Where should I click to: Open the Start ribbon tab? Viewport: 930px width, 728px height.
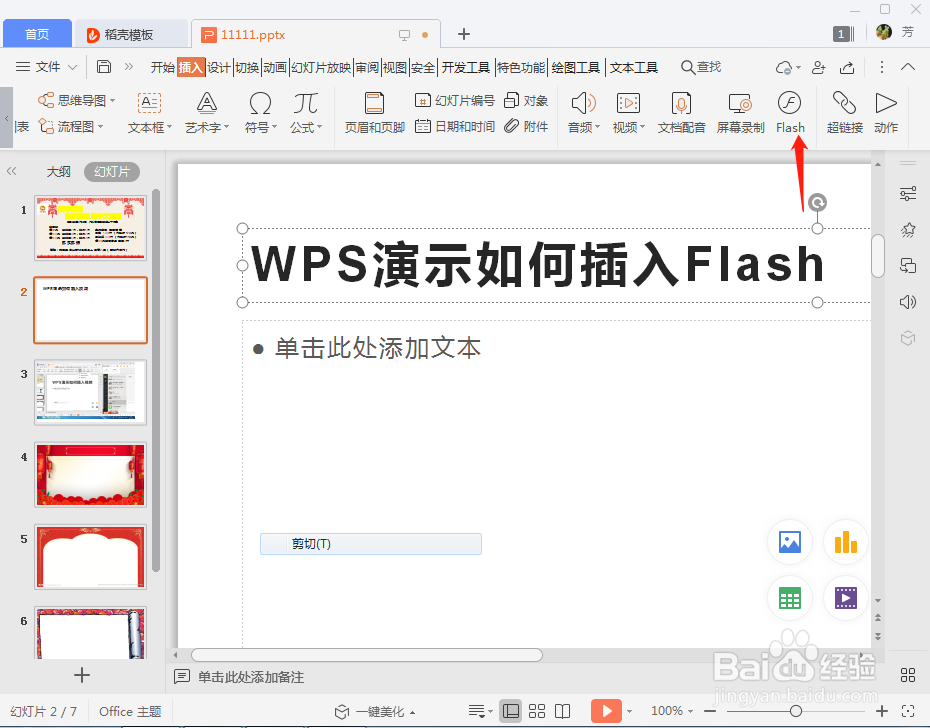tap(163, 68)
